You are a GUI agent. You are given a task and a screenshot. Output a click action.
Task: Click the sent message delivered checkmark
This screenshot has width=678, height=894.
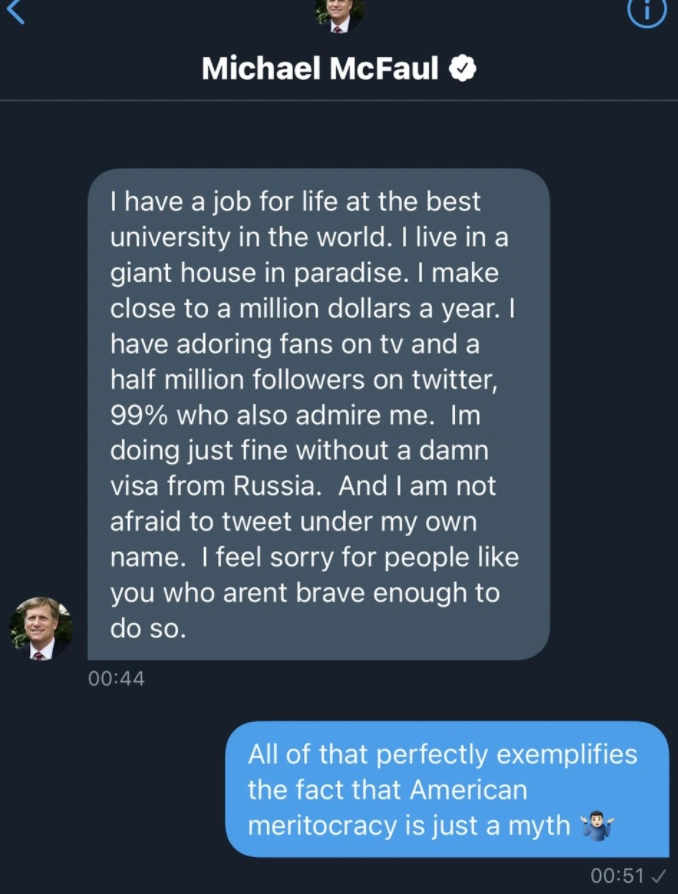[658, 876]
